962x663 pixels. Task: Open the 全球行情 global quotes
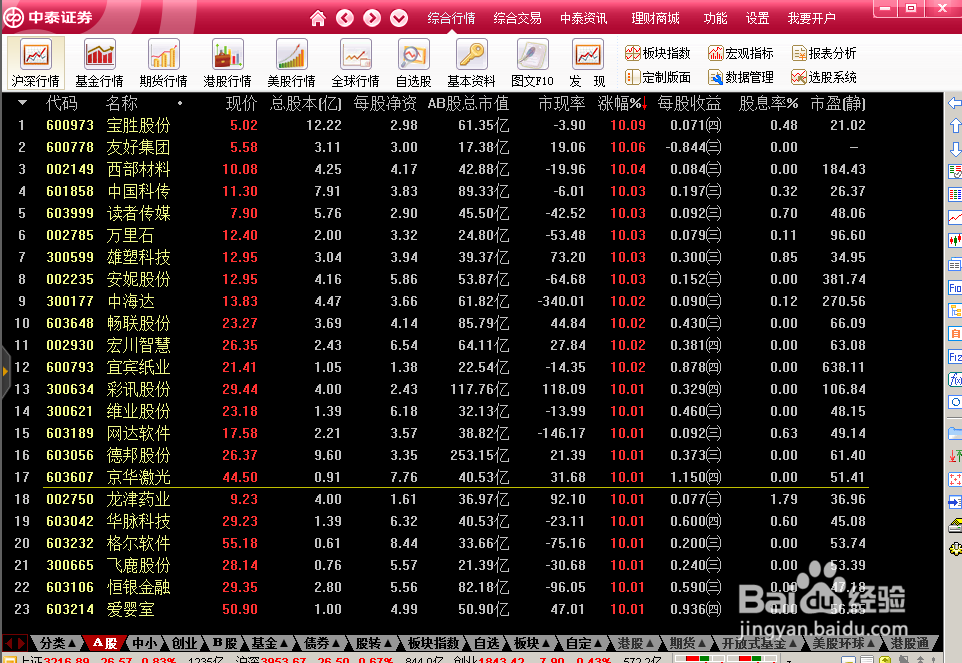point(355,63)
